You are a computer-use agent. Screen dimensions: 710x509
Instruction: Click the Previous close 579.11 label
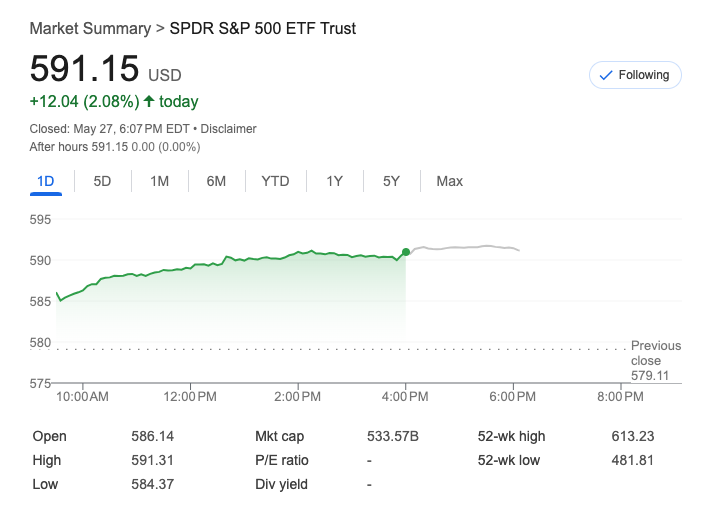click(x=655, y=360)
